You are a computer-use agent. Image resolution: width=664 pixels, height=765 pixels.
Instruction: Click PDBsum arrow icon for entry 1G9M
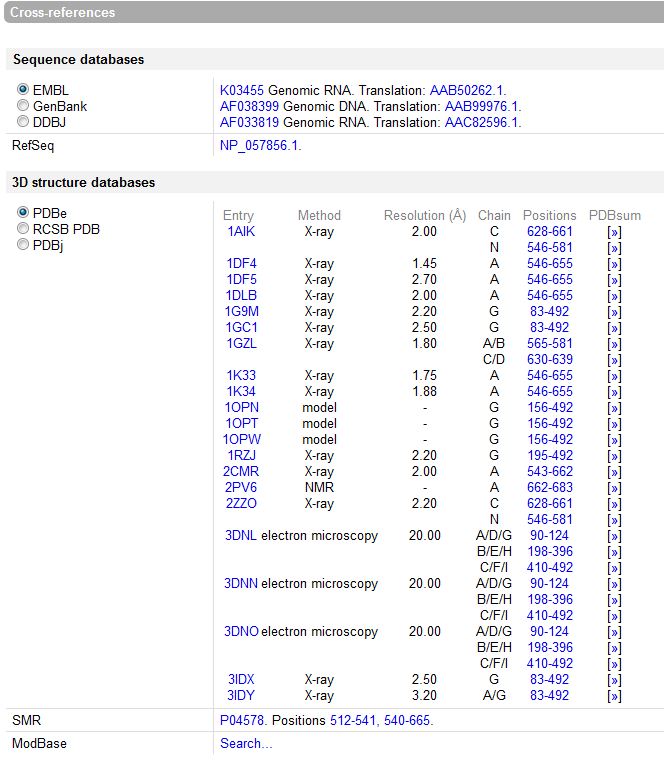(614, 312)
